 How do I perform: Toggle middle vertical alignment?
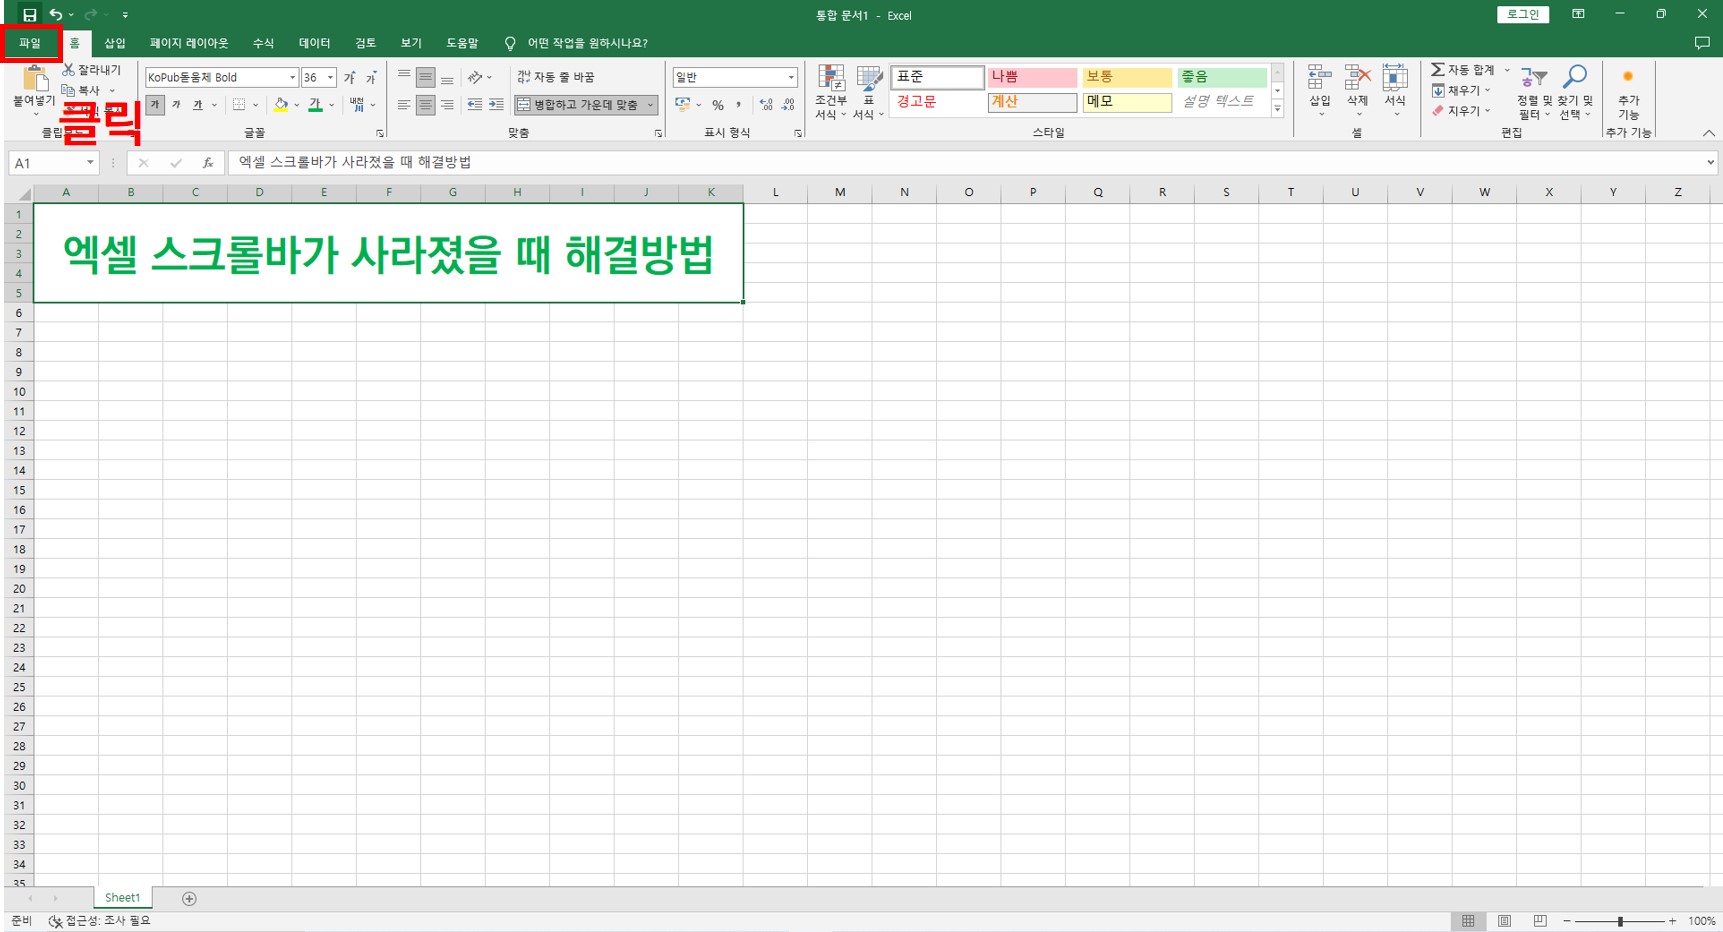(x=425, y=77)
